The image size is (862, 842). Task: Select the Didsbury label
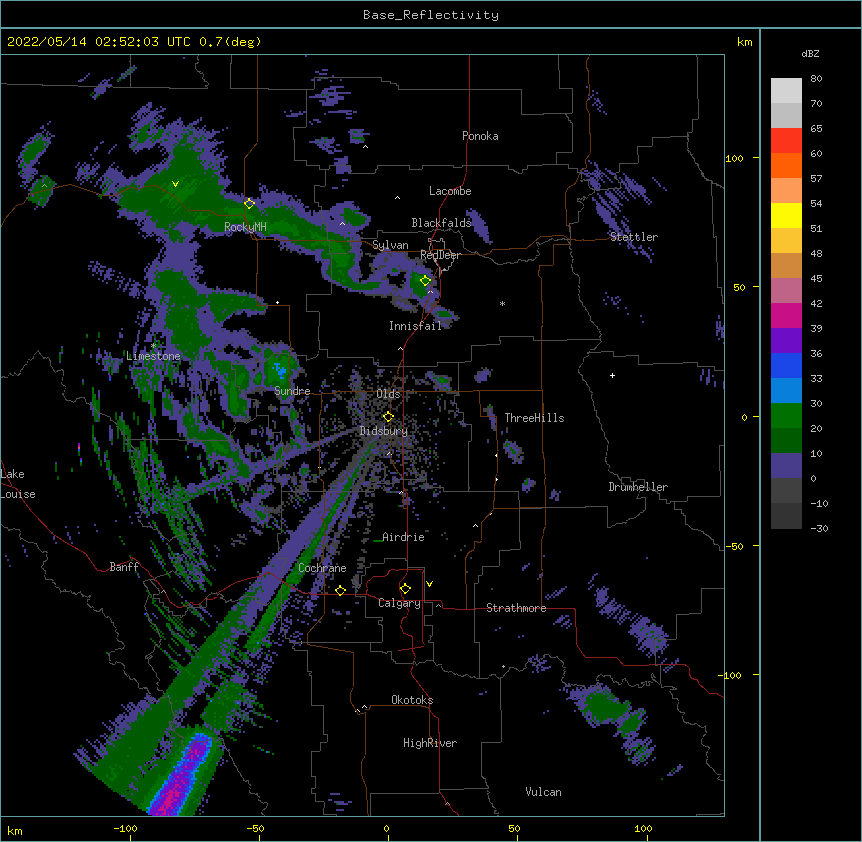point(384,431)
